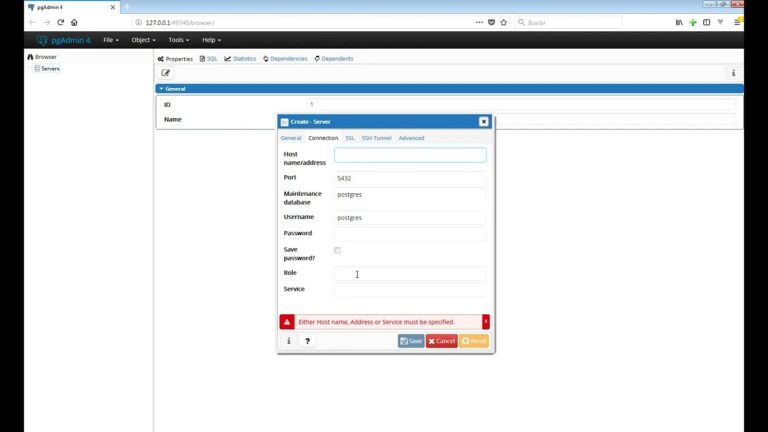Select Servers in the browser tree
The width and height of the screenshot is (768, 432).
(x=47, y=69)
